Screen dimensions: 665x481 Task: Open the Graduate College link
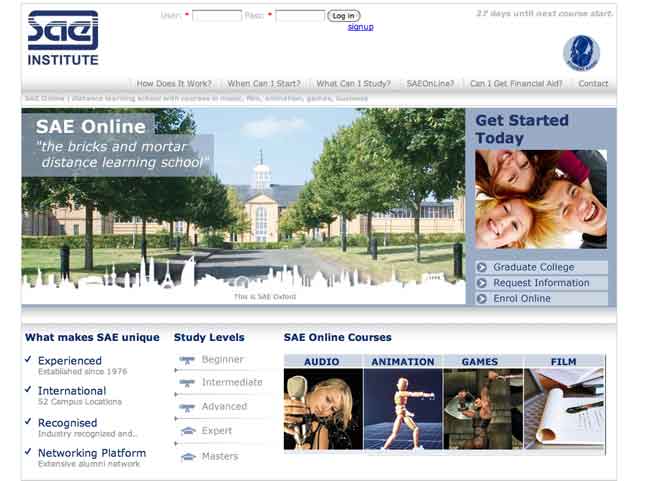point(534,267)
